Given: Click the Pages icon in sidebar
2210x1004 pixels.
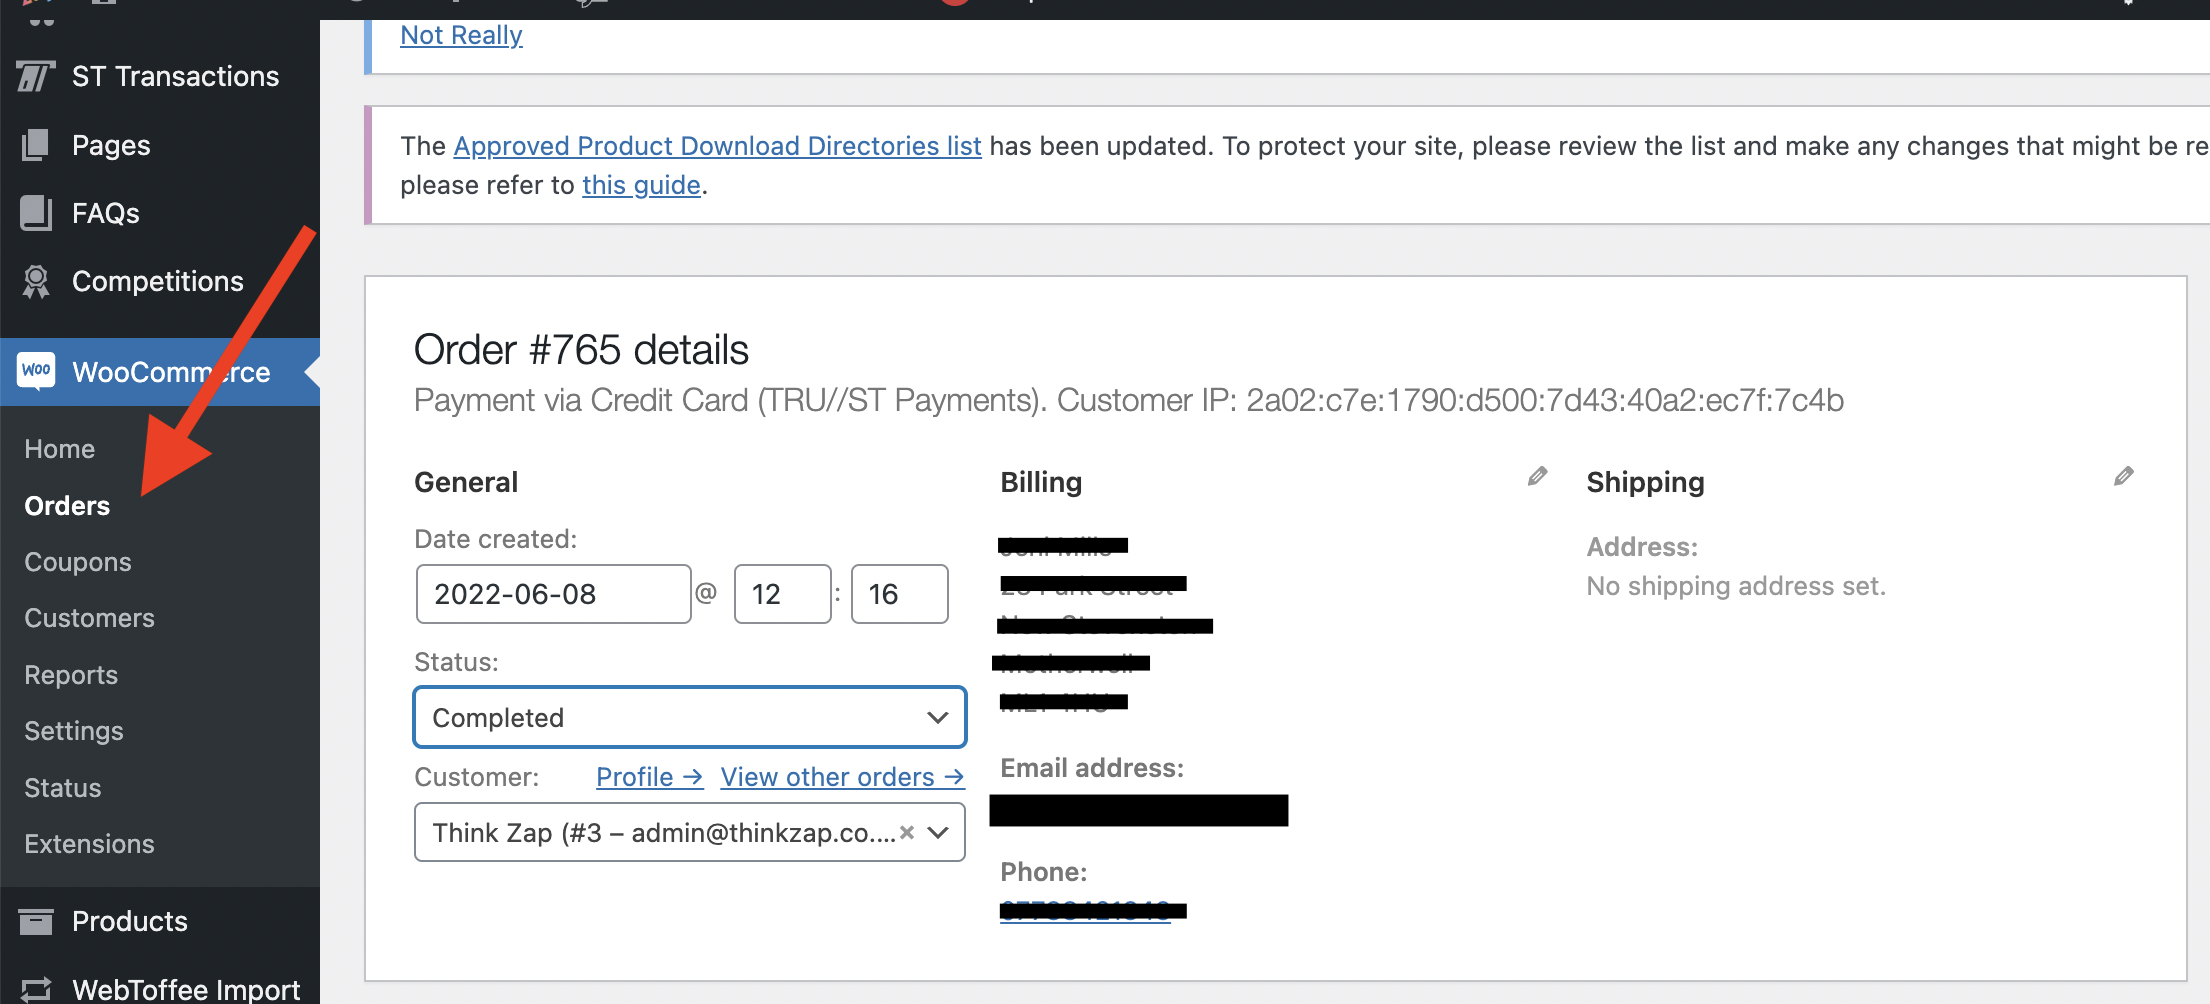Looking at the screenshot, I should (x=36, y=145).
